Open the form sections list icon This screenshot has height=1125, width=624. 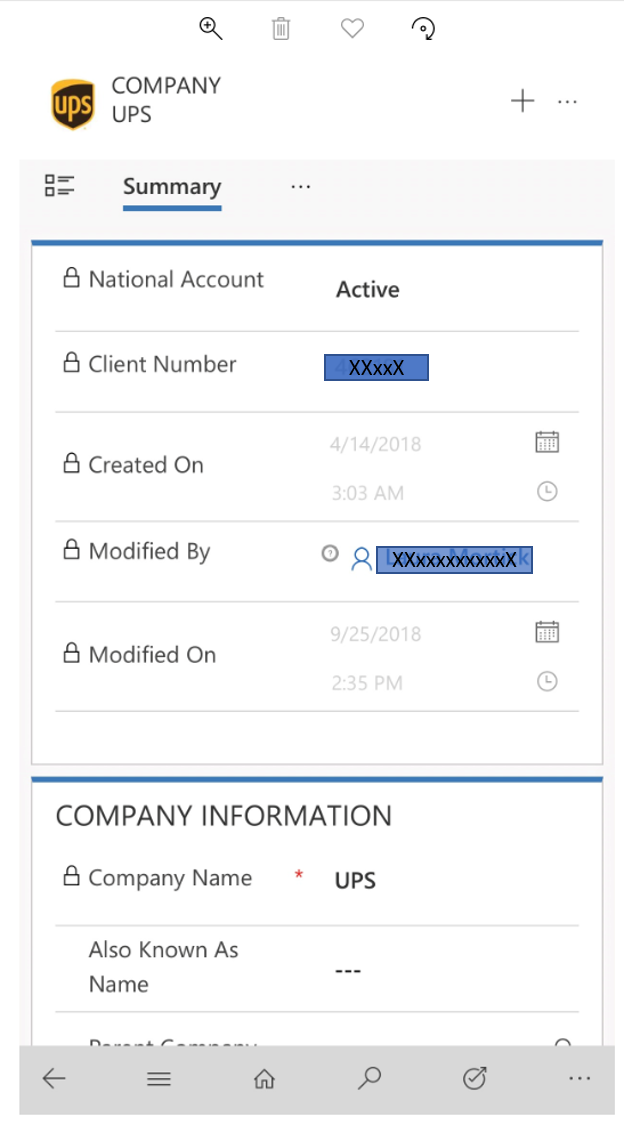tap(60, 185)
